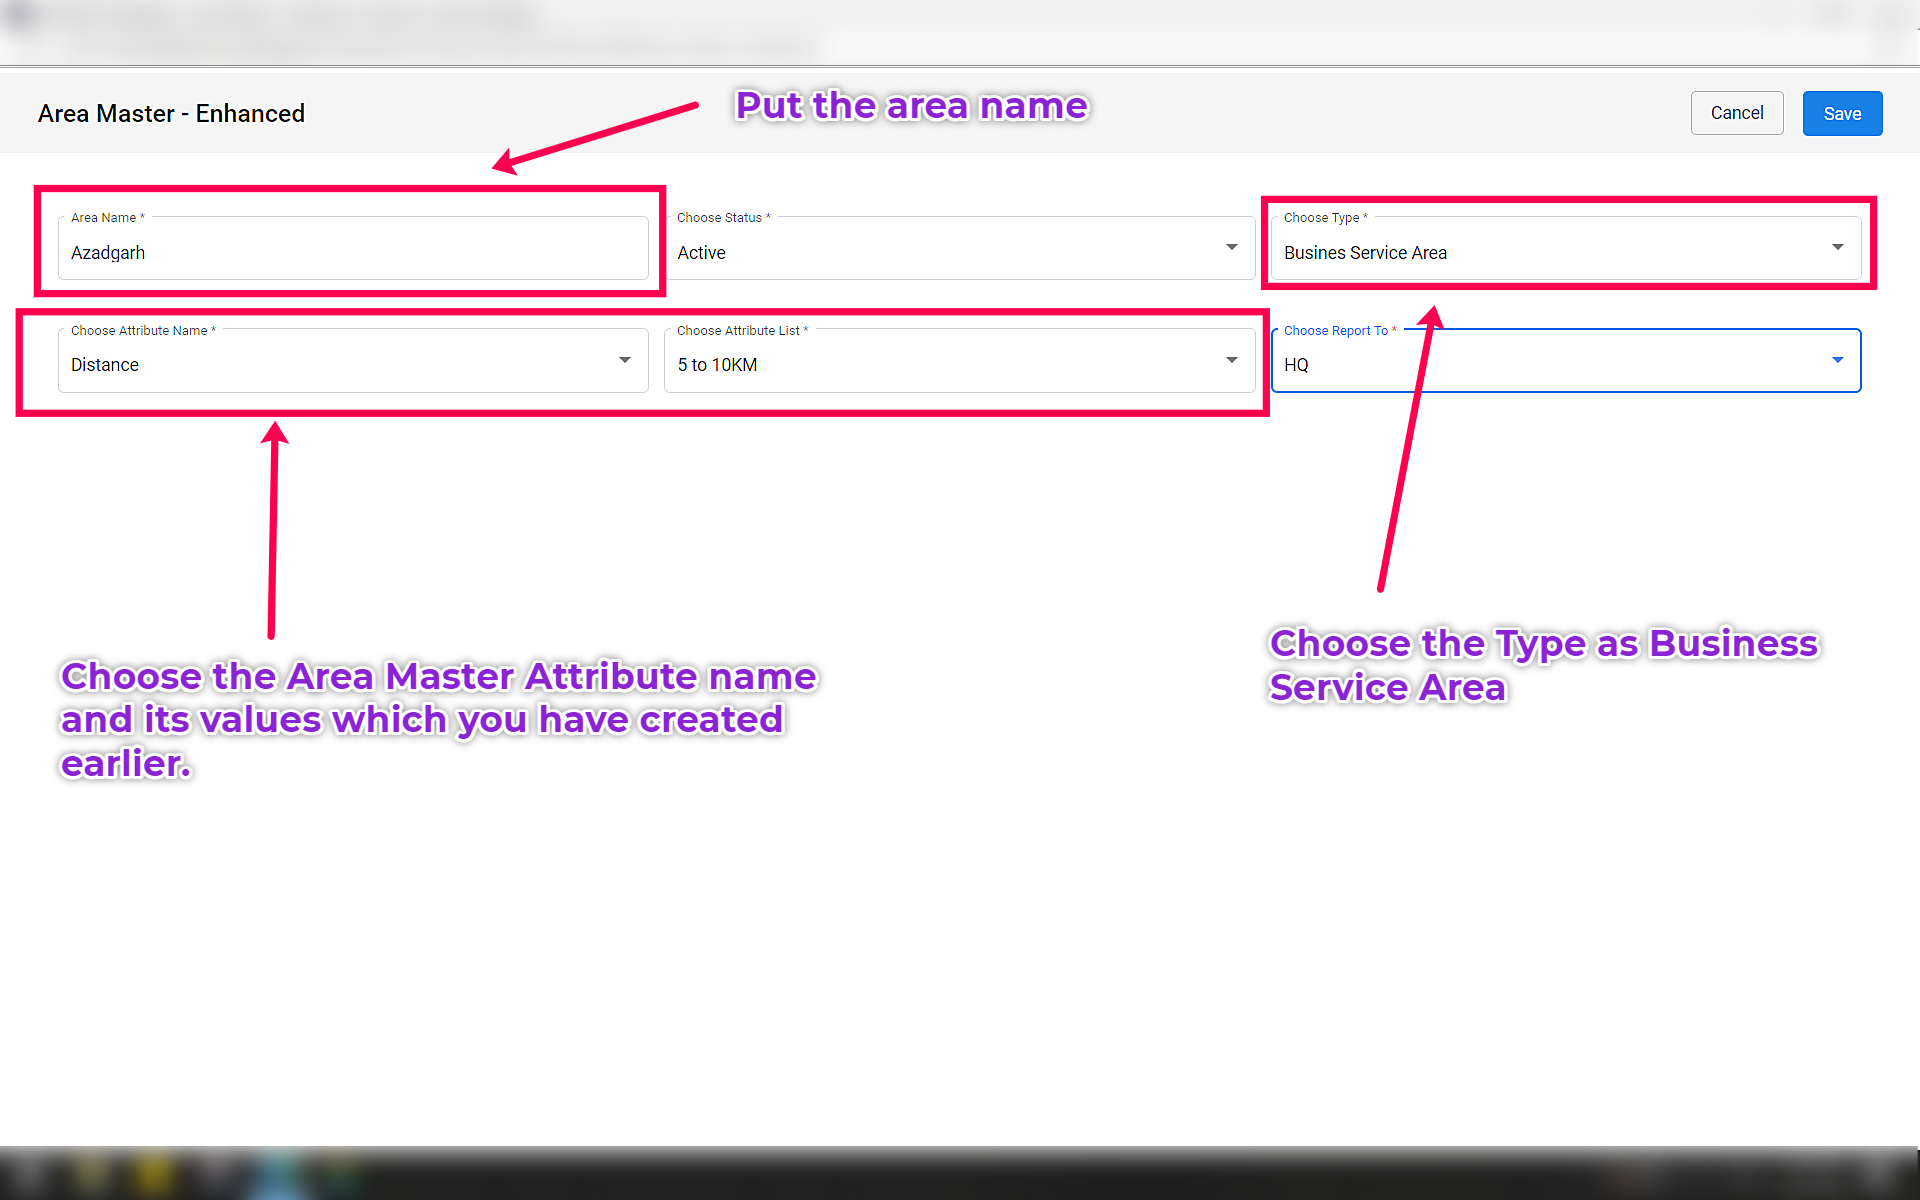The image size is (1920, 1200).
Task: Click the arrow icon beside Distance
Action: click(625, 361)
